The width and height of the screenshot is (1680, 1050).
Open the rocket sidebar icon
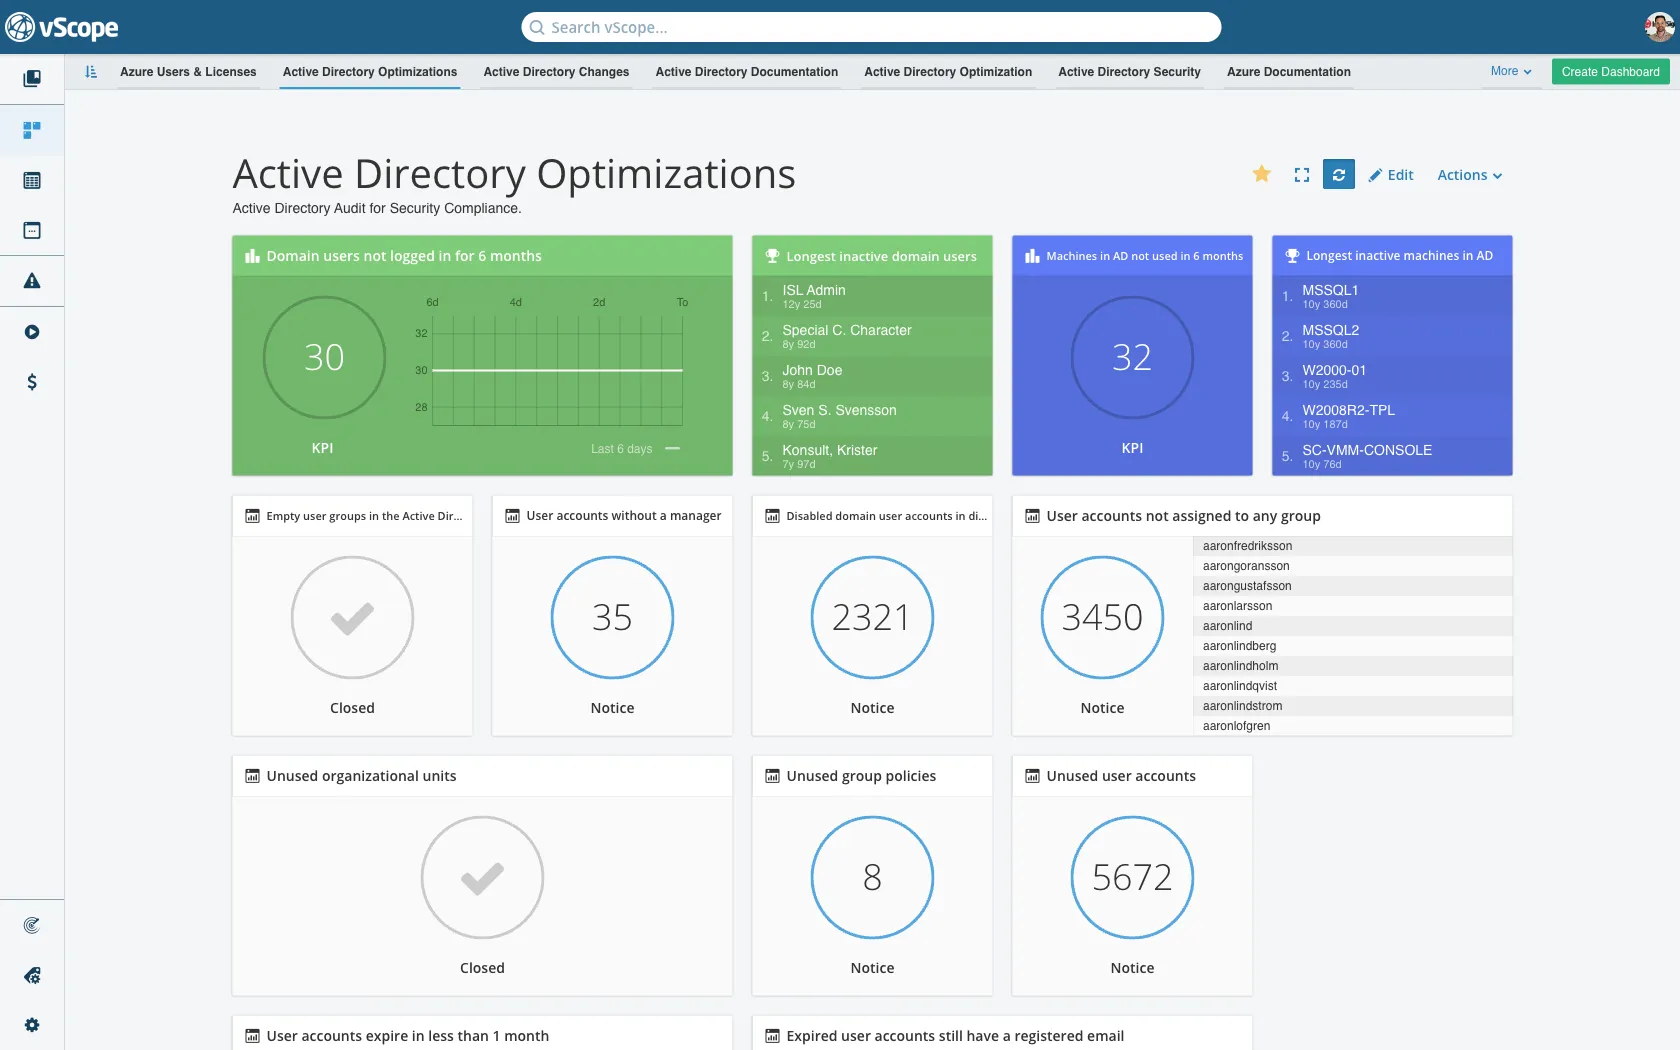pos(32,975)
